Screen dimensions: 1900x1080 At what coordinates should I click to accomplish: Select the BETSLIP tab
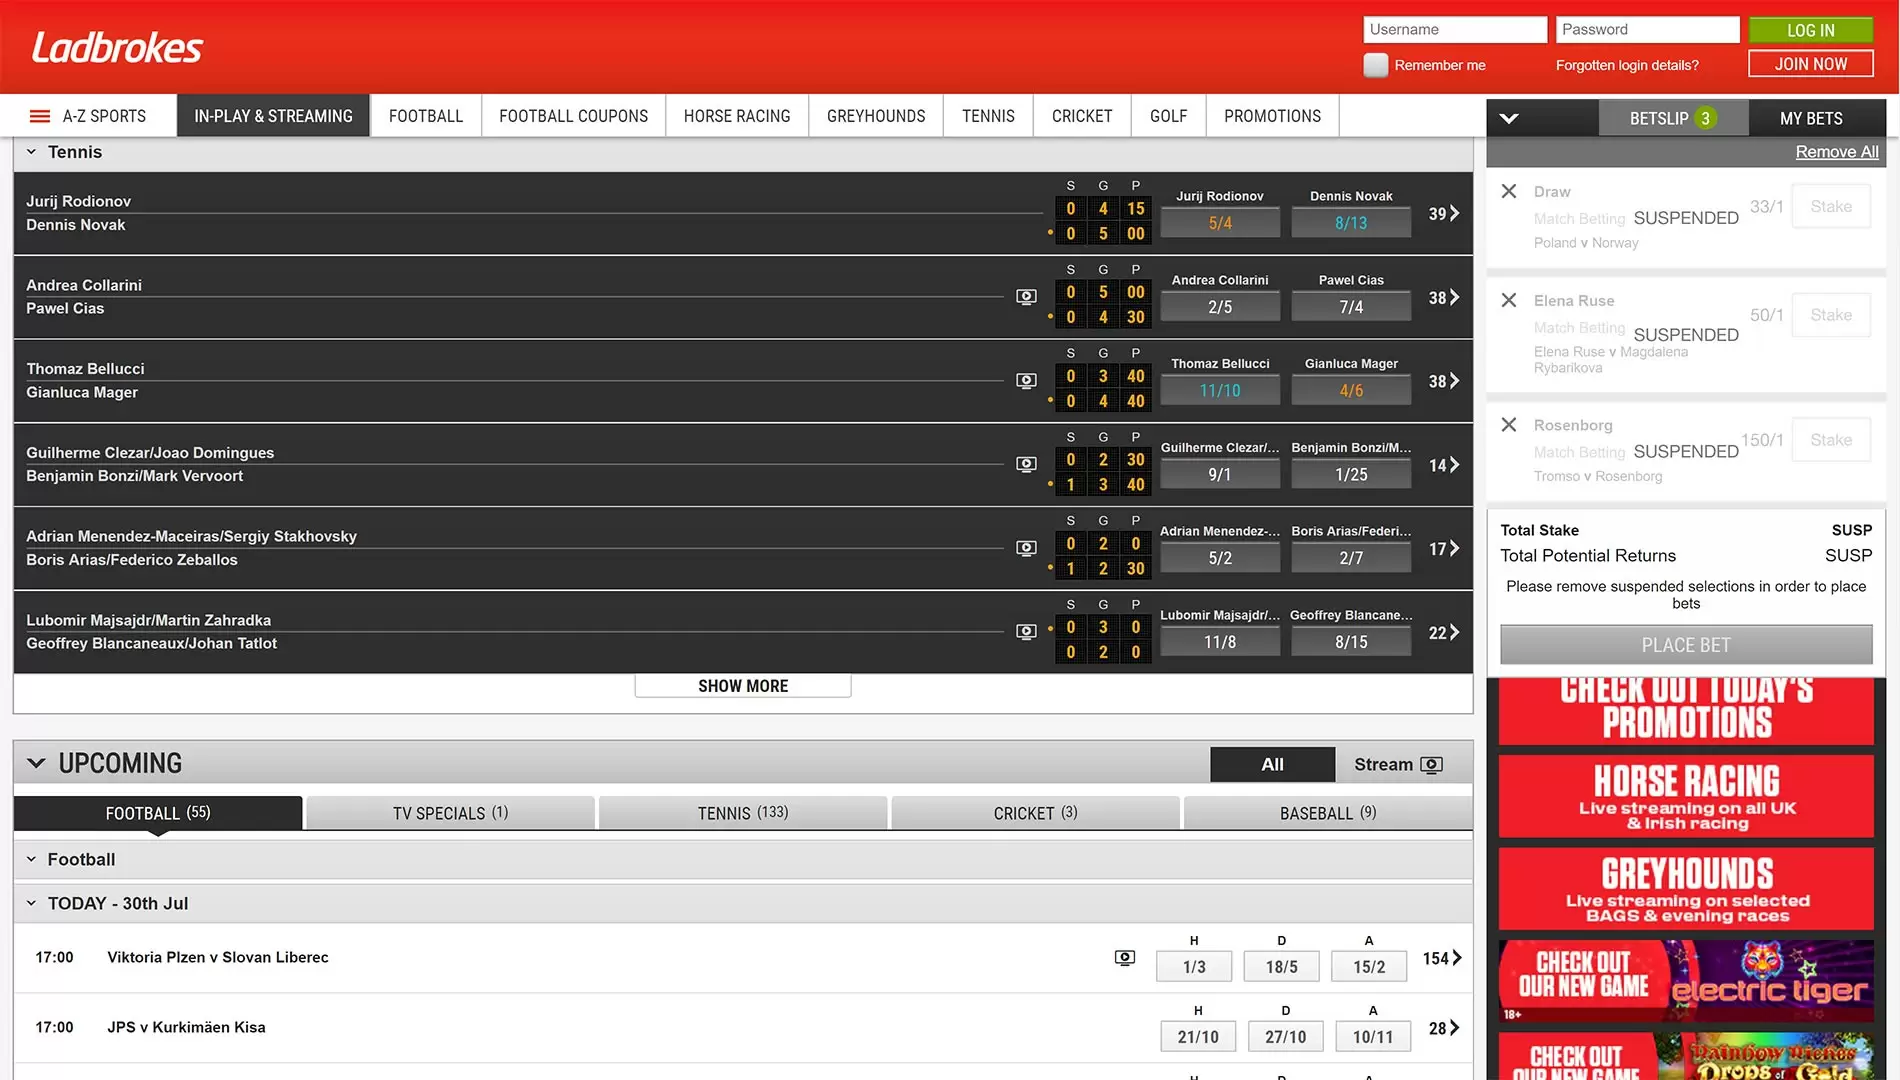click(1673, 118)
